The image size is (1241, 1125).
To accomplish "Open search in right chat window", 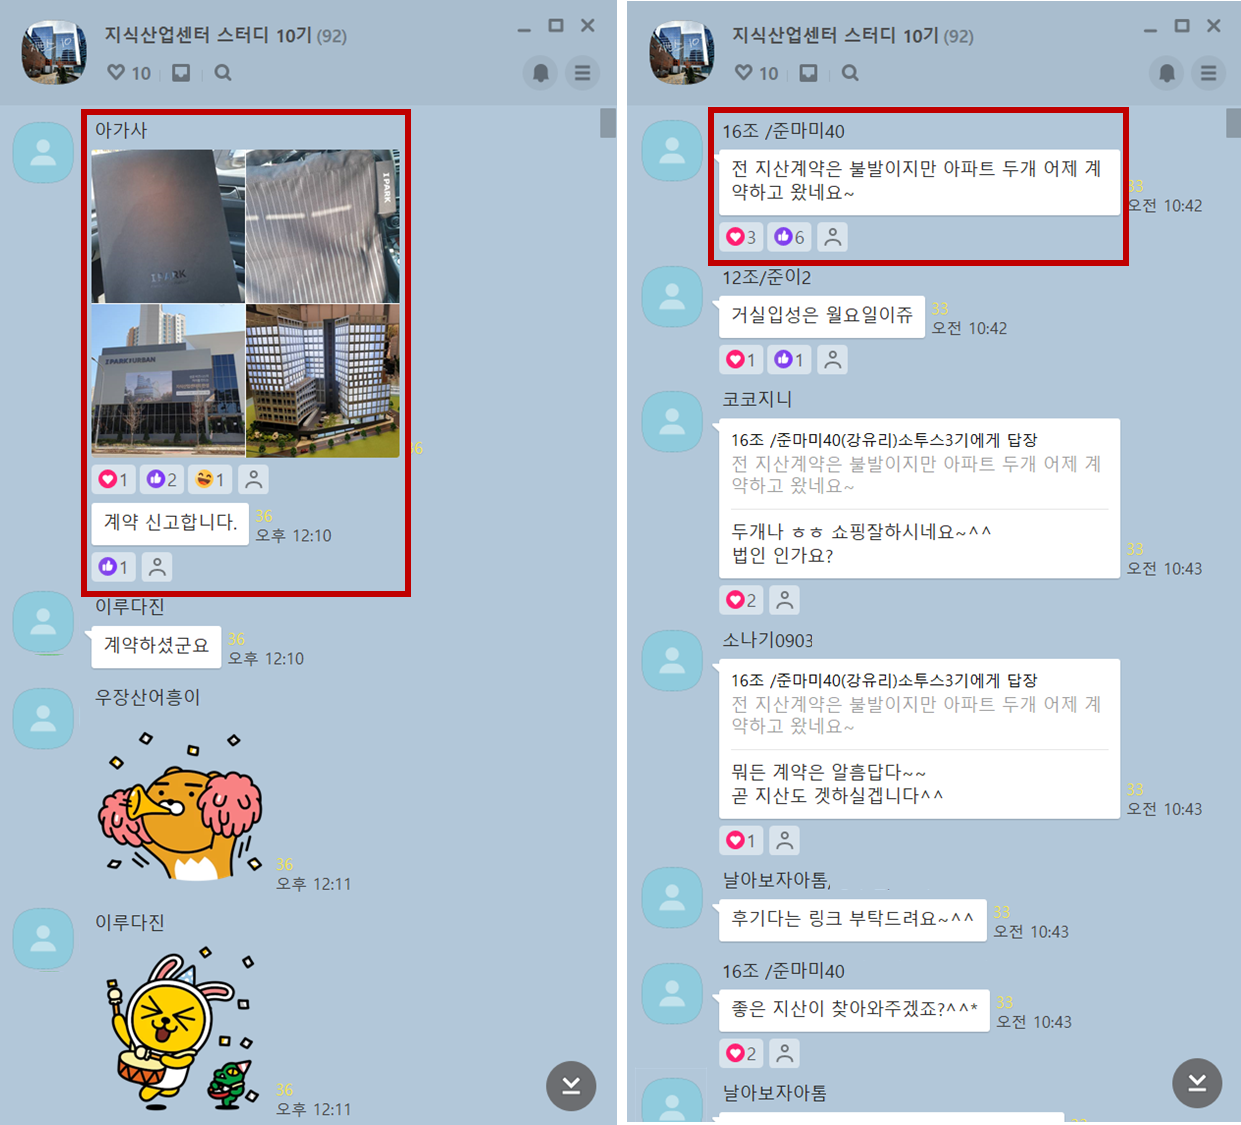I will click(850, 73).
